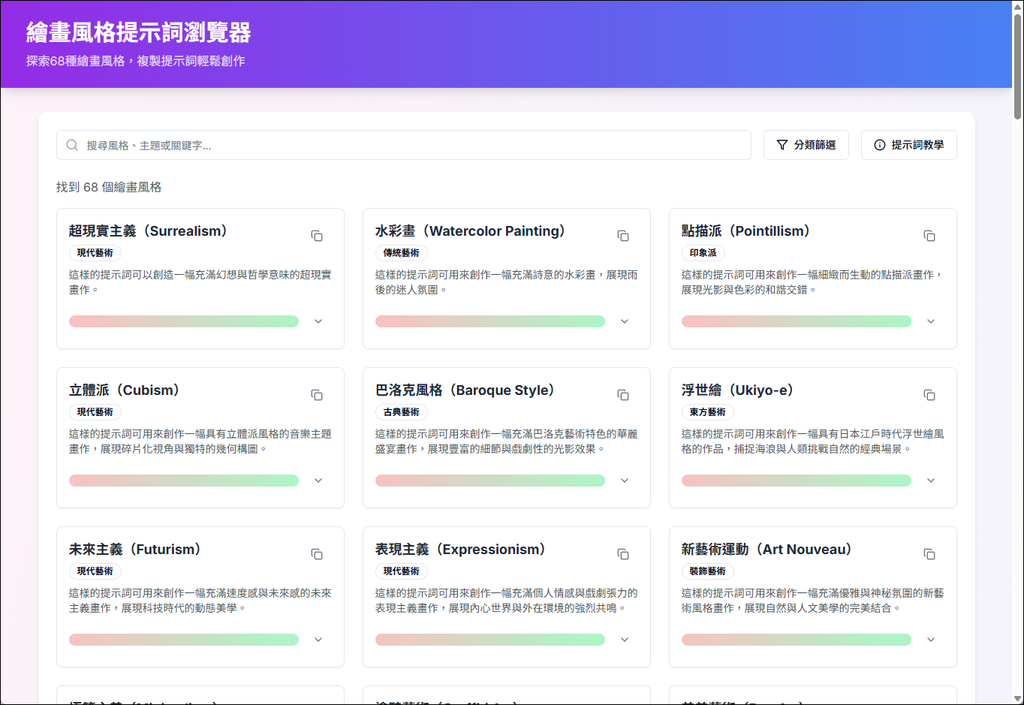Expand the Art Nouveau card

931,640
